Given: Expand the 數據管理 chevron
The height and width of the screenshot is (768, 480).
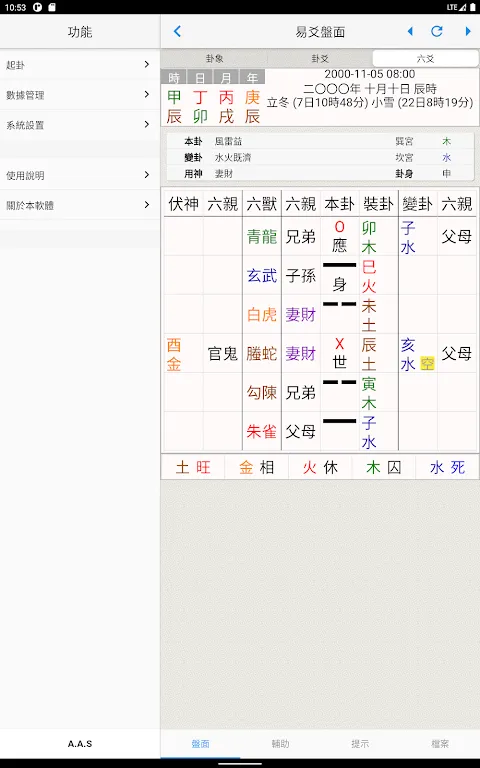Looking at the screenshot, I should (x=147, y=94).
